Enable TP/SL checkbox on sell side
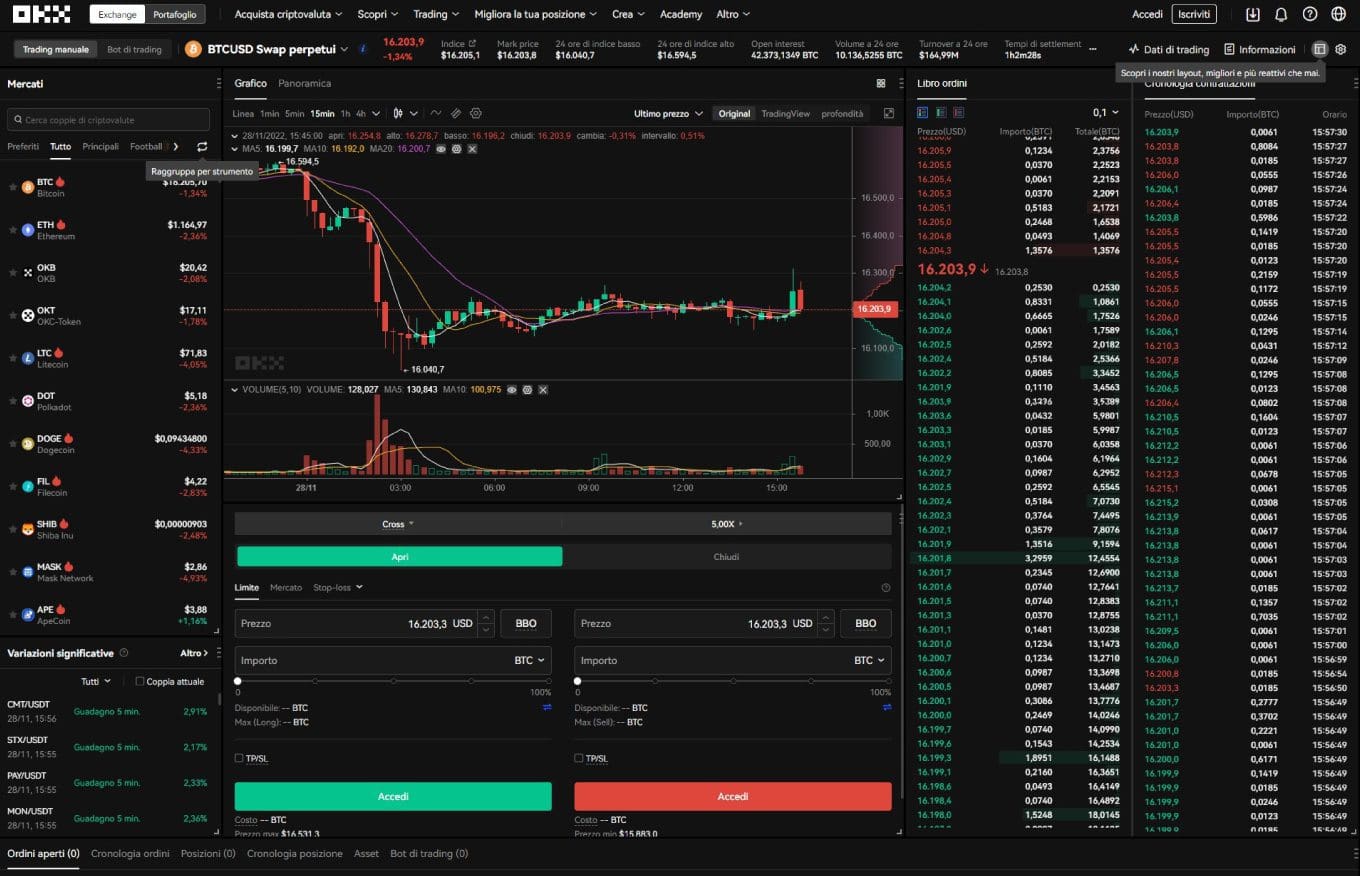This screenshot has width=1360, height=876. coord(579,758)
